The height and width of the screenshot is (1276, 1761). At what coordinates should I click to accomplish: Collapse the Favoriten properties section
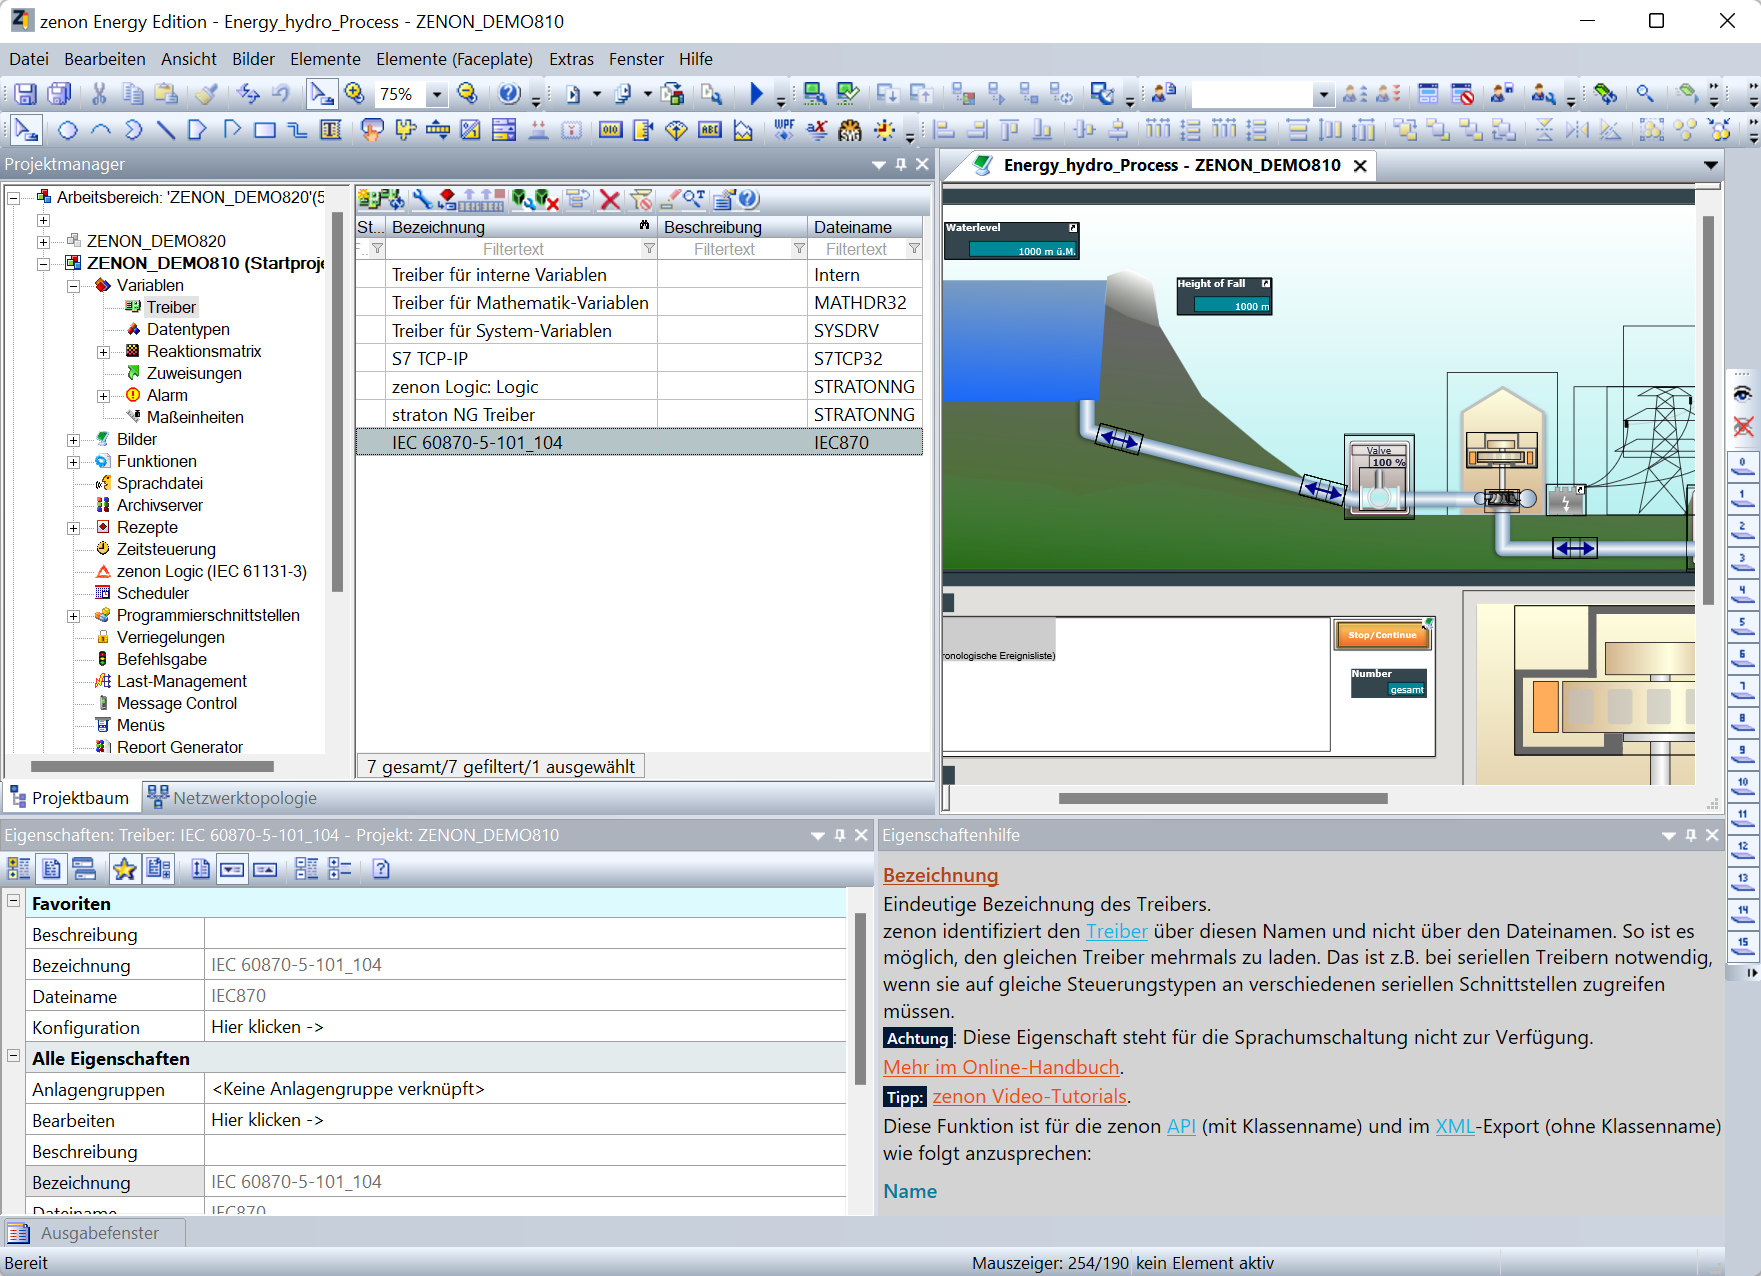coord(14,901)
